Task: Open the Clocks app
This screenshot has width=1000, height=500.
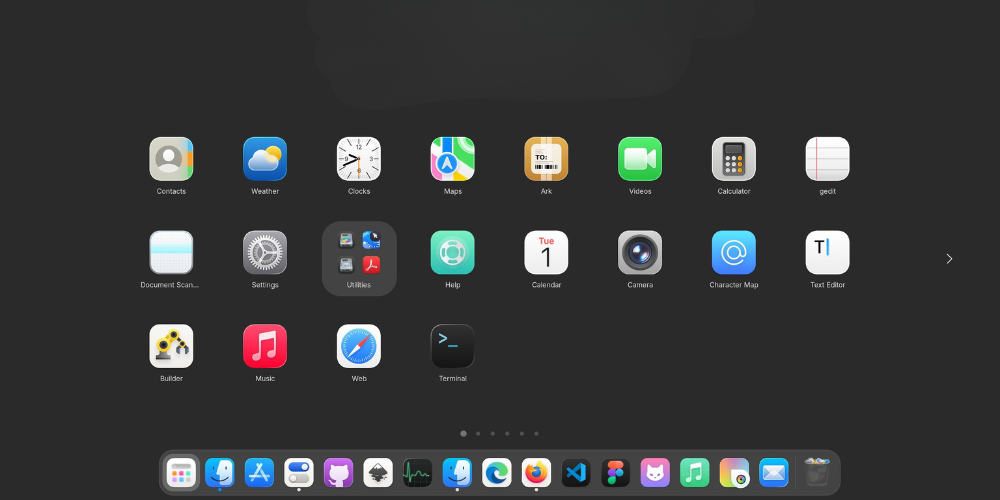Action: click(x=359, y=159)
